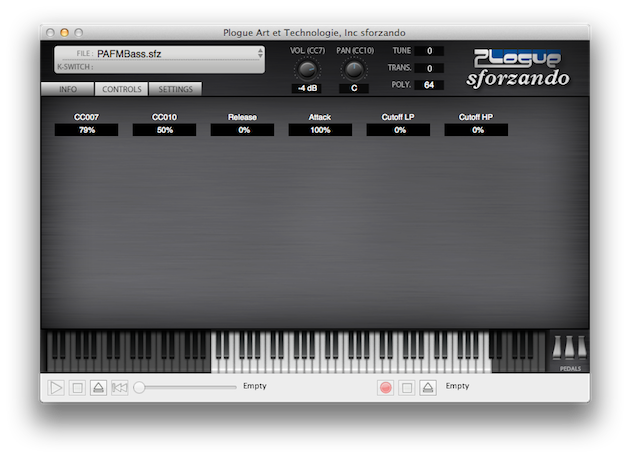Switch to the CONTROLS tab
The height and width of the screenshot is (458, 630).
tap(121, 89)
